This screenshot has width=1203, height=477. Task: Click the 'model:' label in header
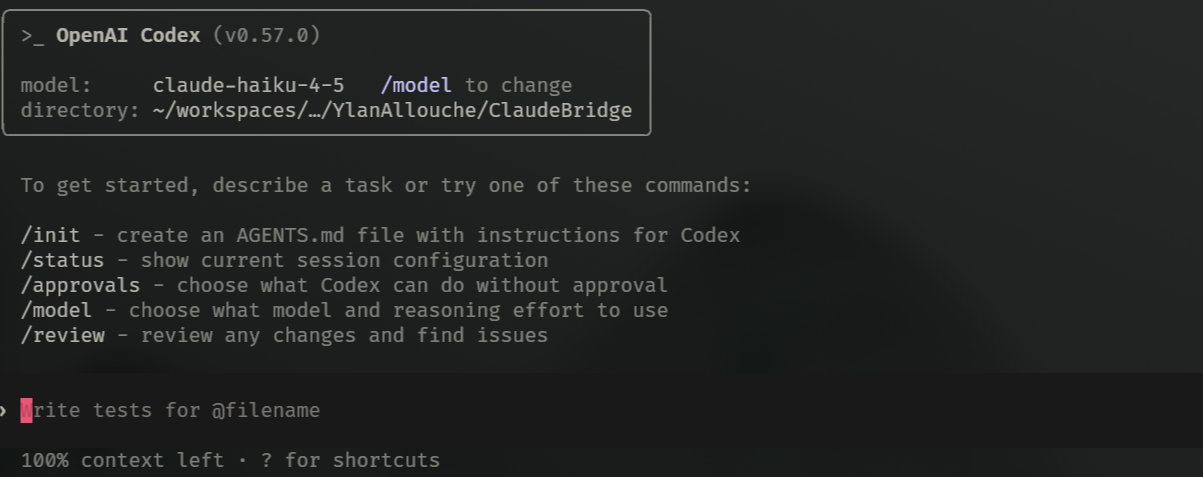coord(56,86)
